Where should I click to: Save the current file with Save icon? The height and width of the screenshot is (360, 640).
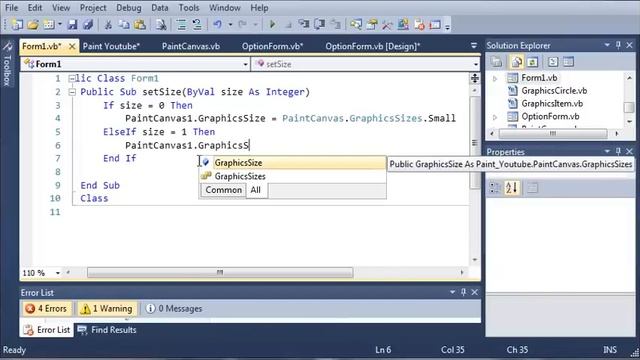click(73, 24)
